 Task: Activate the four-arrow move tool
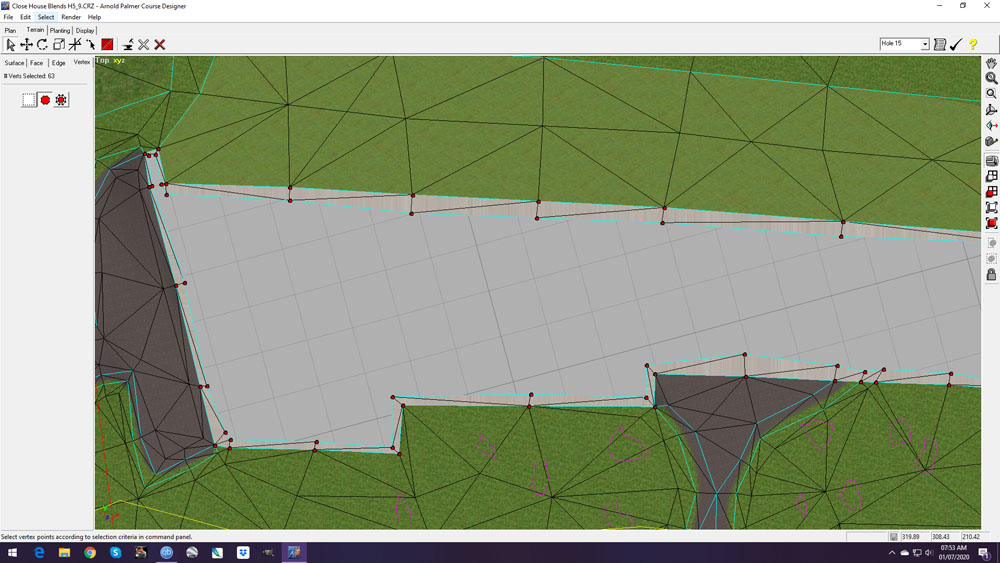click(27, 45)
